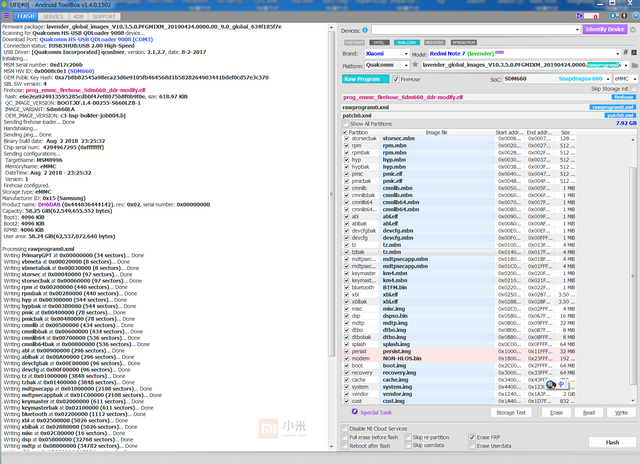The image size is (640, 464).
Task: Select the INTEL platform tab
Action: tap(379, 42)
